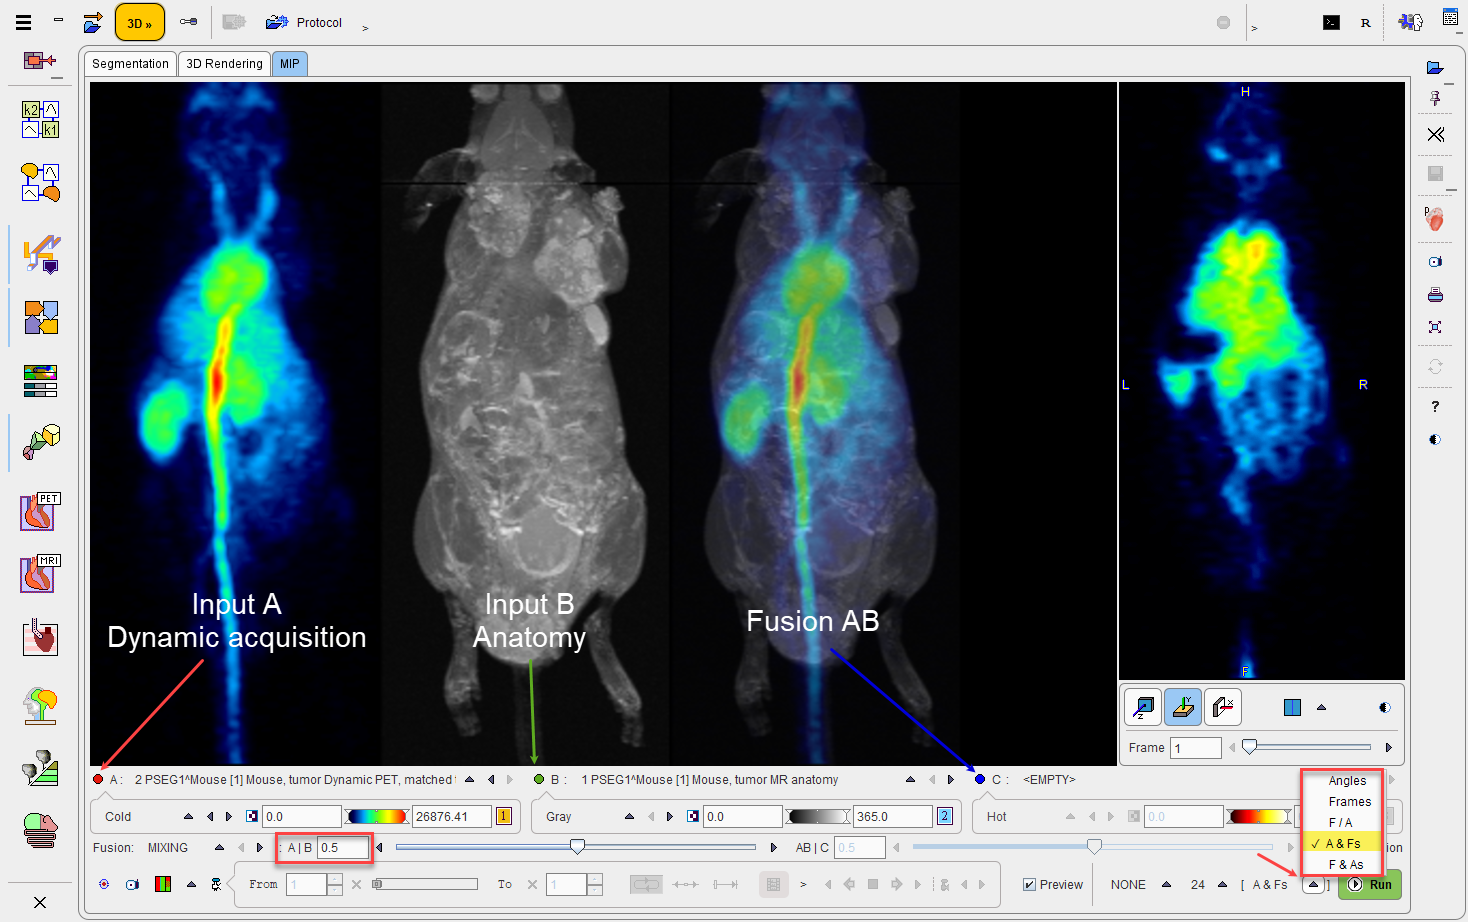Open the A & Fs mode dropdown arrow

(x=1313, y=884)
